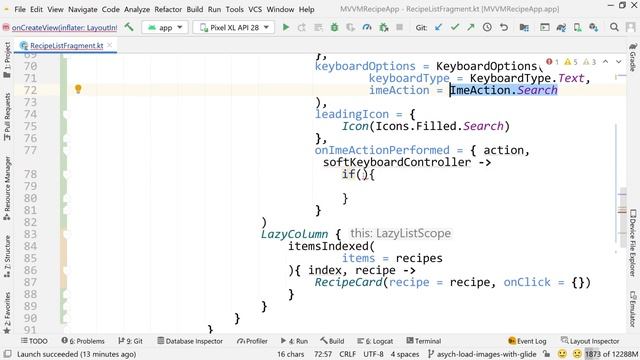The height and width of the screenshot is (360, 640).
Task: Click the yellow warnings count indicator
Action: click(571, 62)
